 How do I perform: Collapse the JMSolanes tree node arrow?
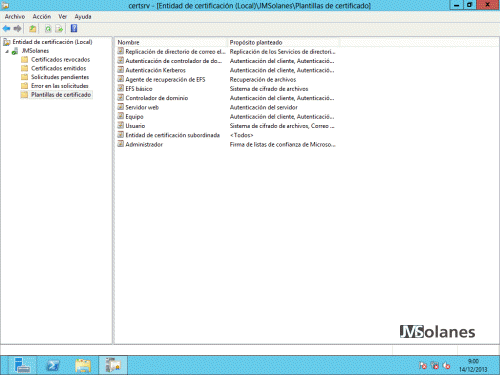(x=7, y=51)
